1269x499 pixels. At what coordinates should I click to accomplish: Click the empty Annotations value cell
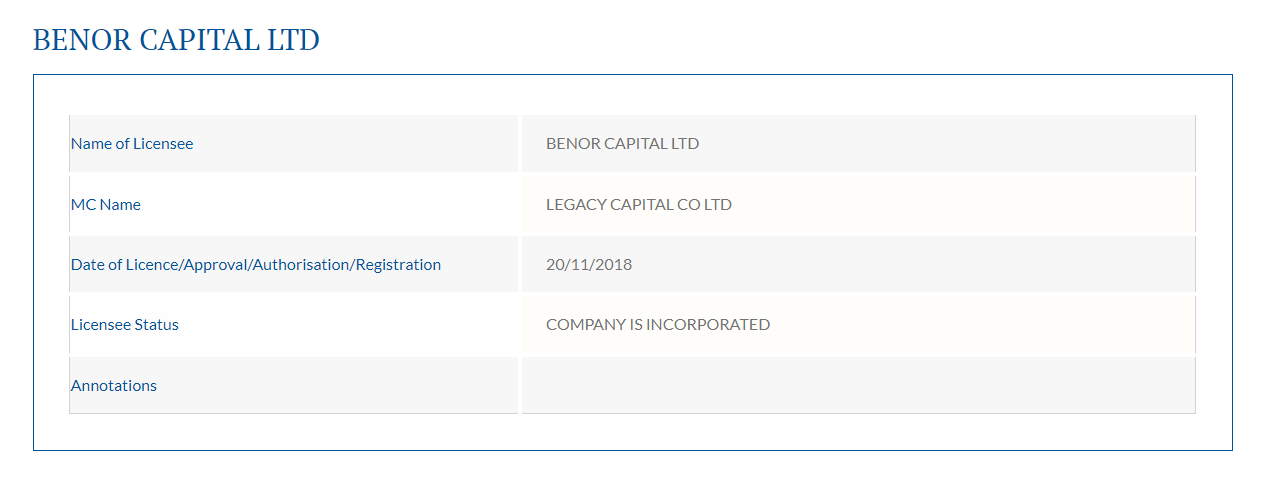858,386
